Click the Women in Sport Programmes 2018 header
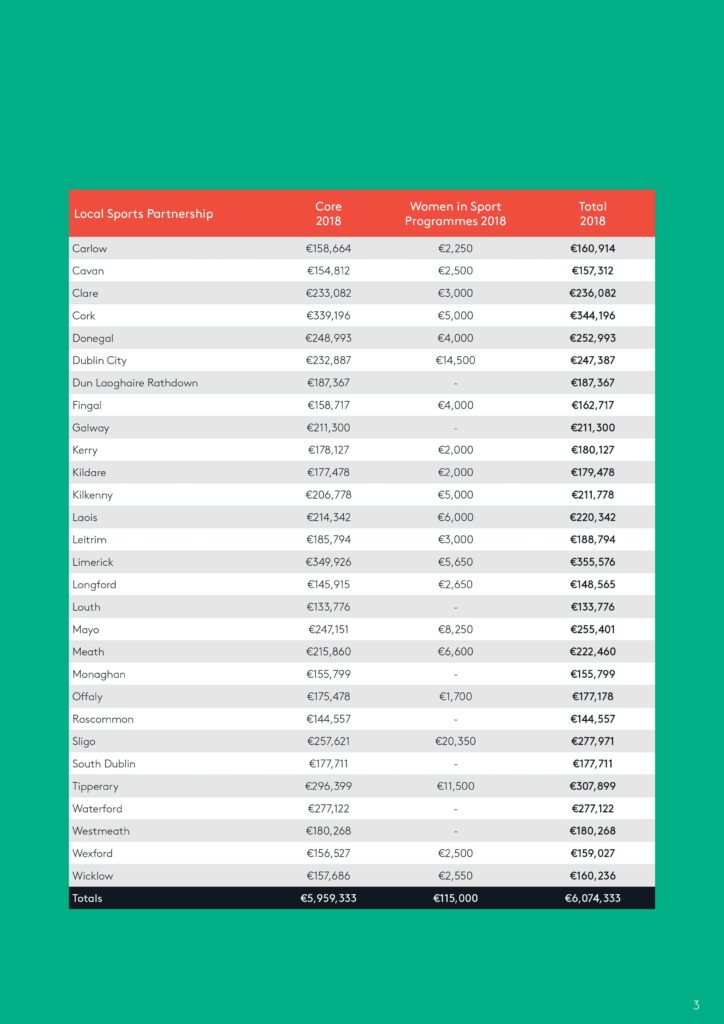The image size is (724, 1024). click(455, 214)
